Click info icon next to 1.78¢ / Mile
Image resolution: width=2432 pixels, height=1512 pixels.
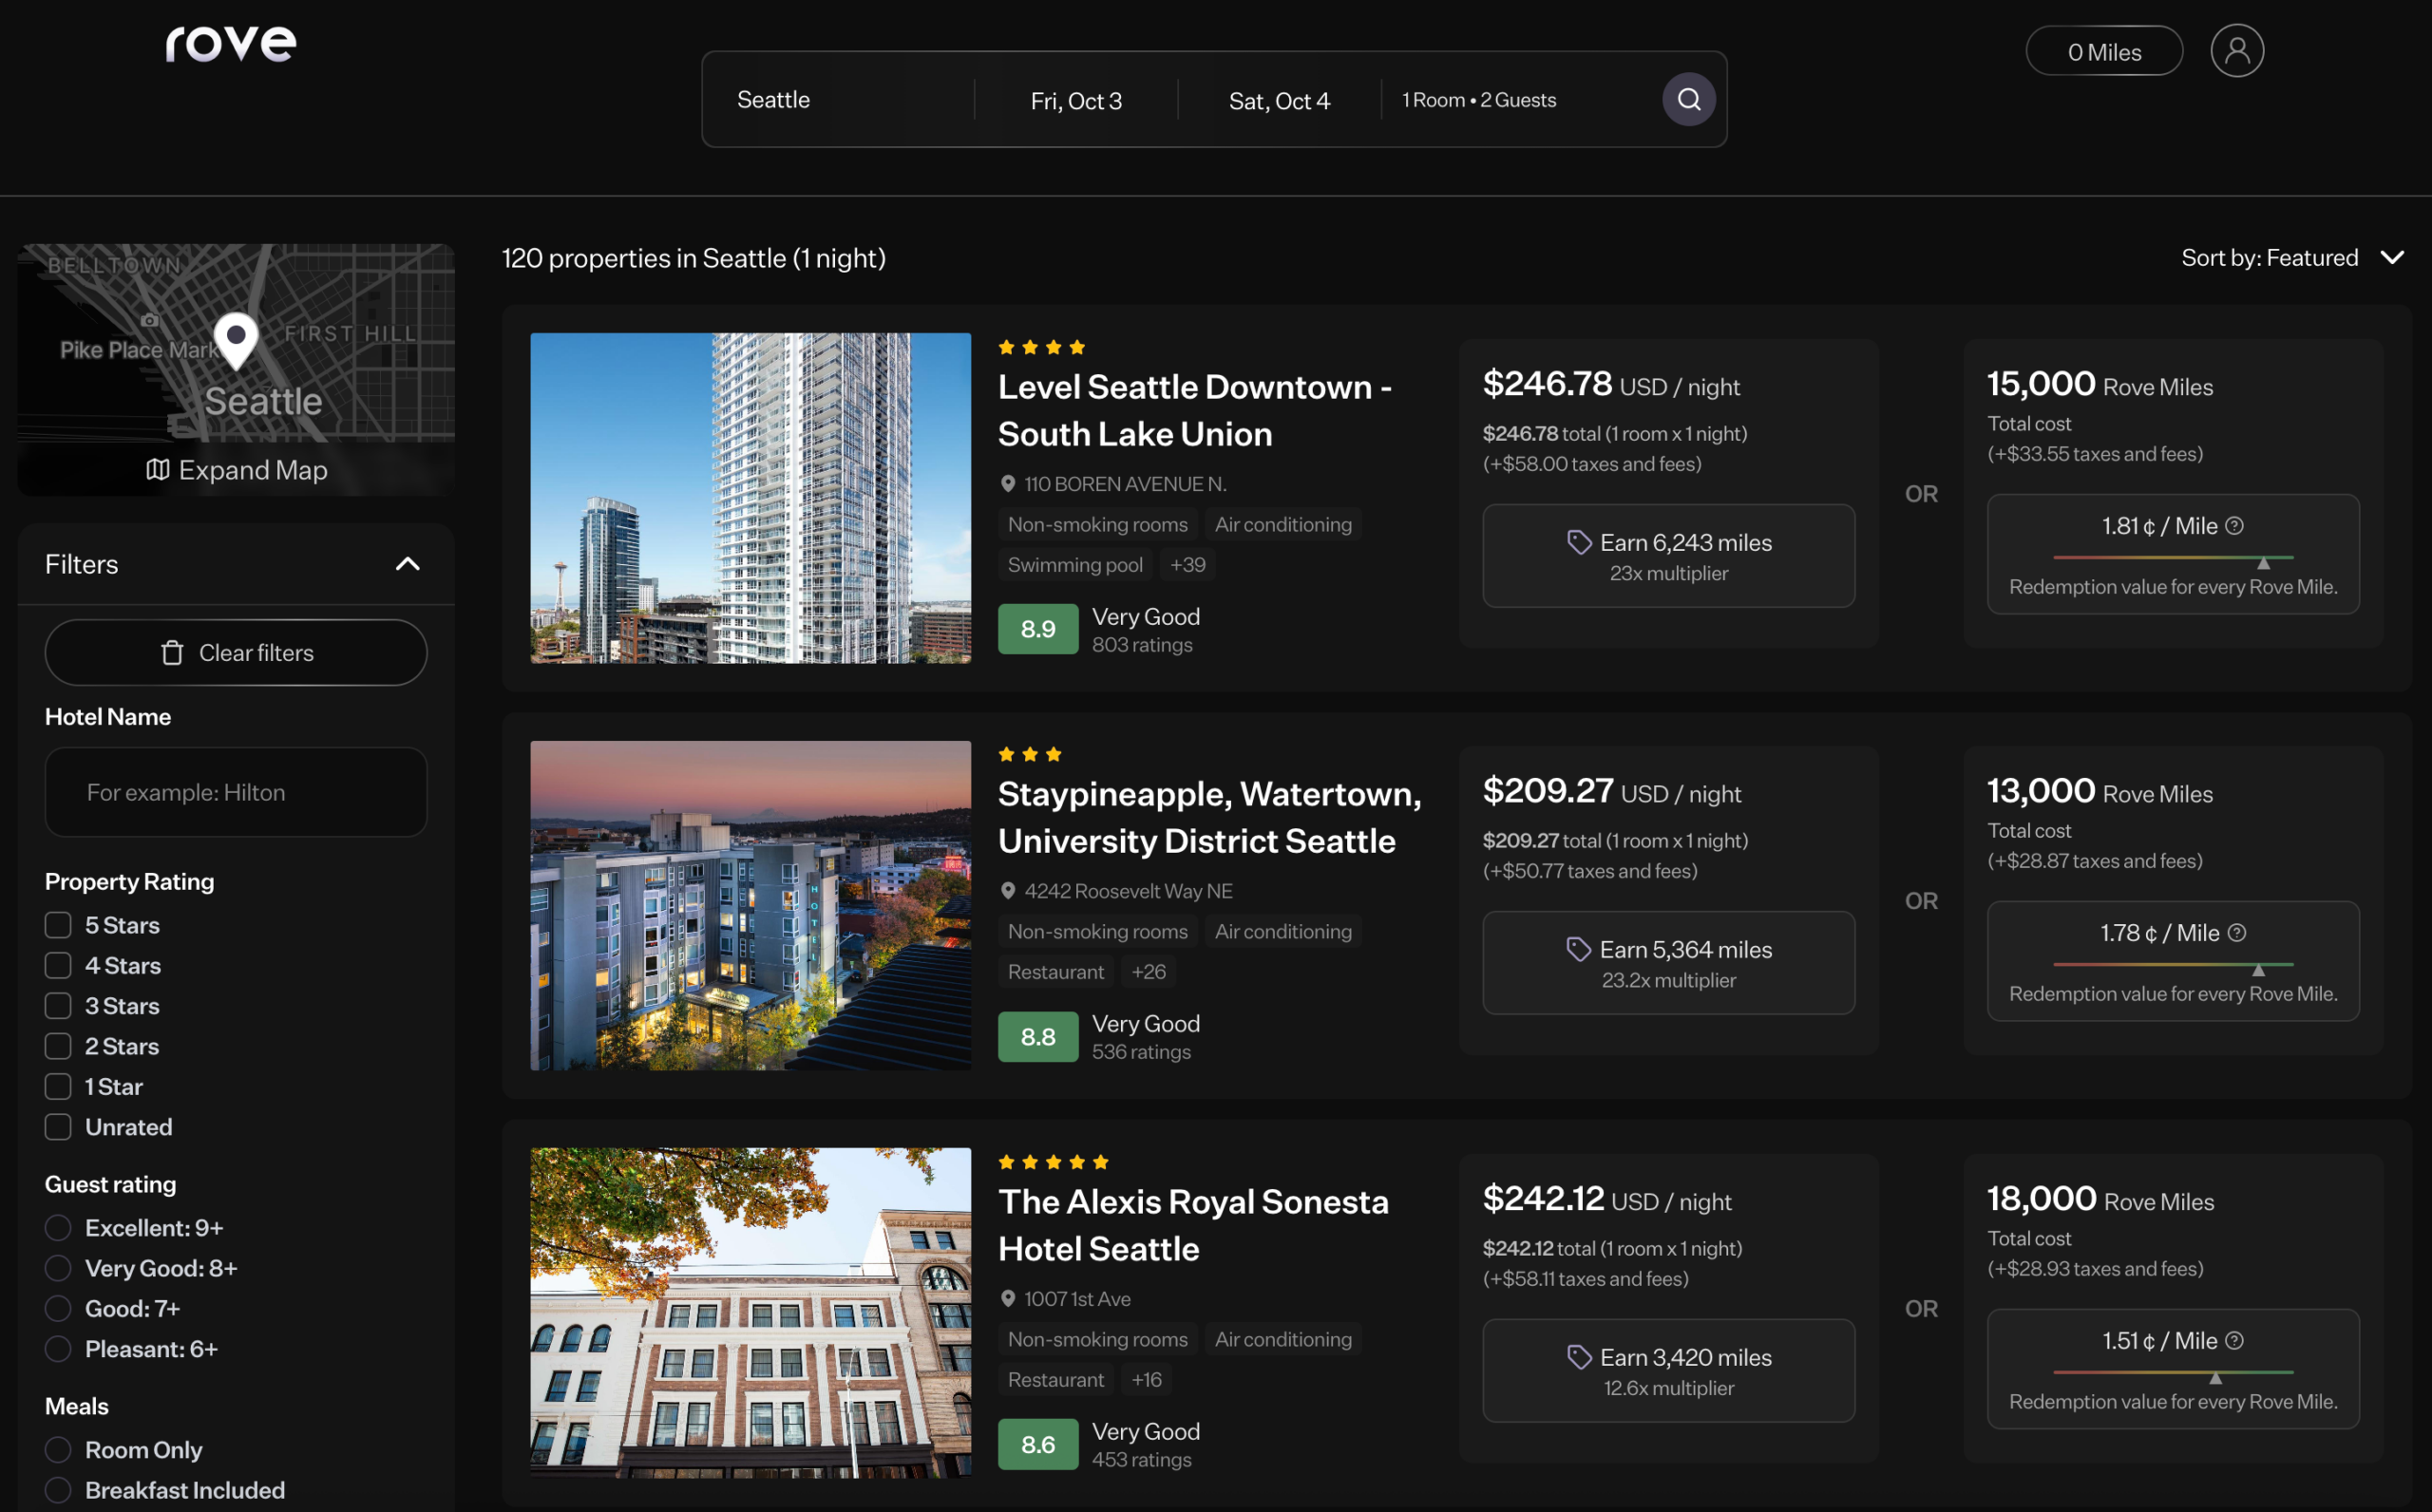pos(2237,933)
